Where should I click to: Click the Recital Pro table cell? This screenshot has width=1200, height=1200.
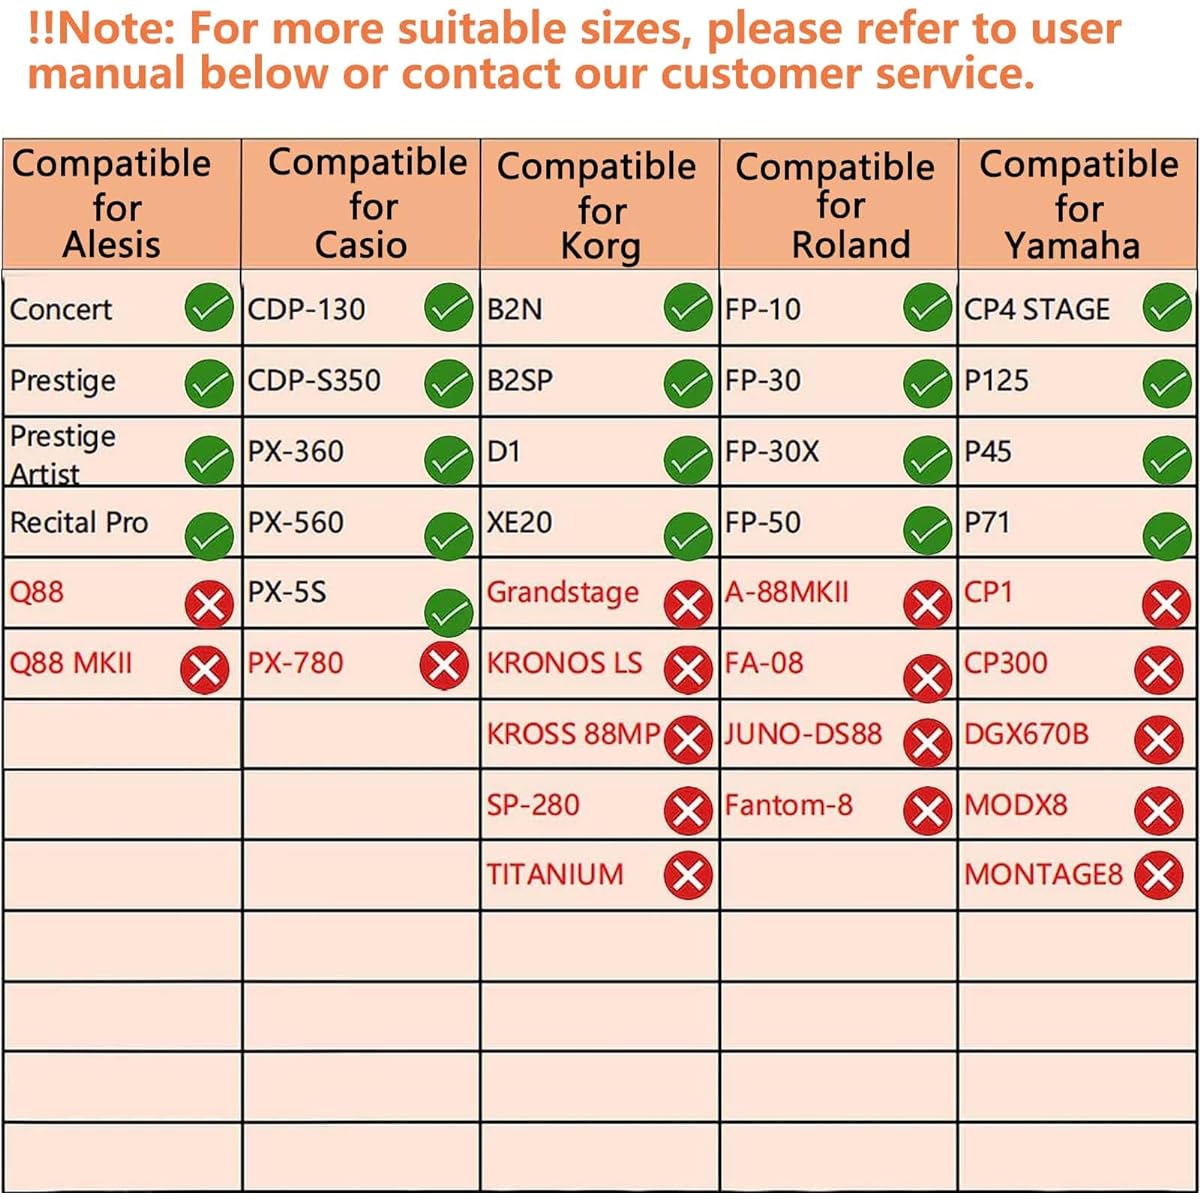pyautogui.click(x=121, y=522)
